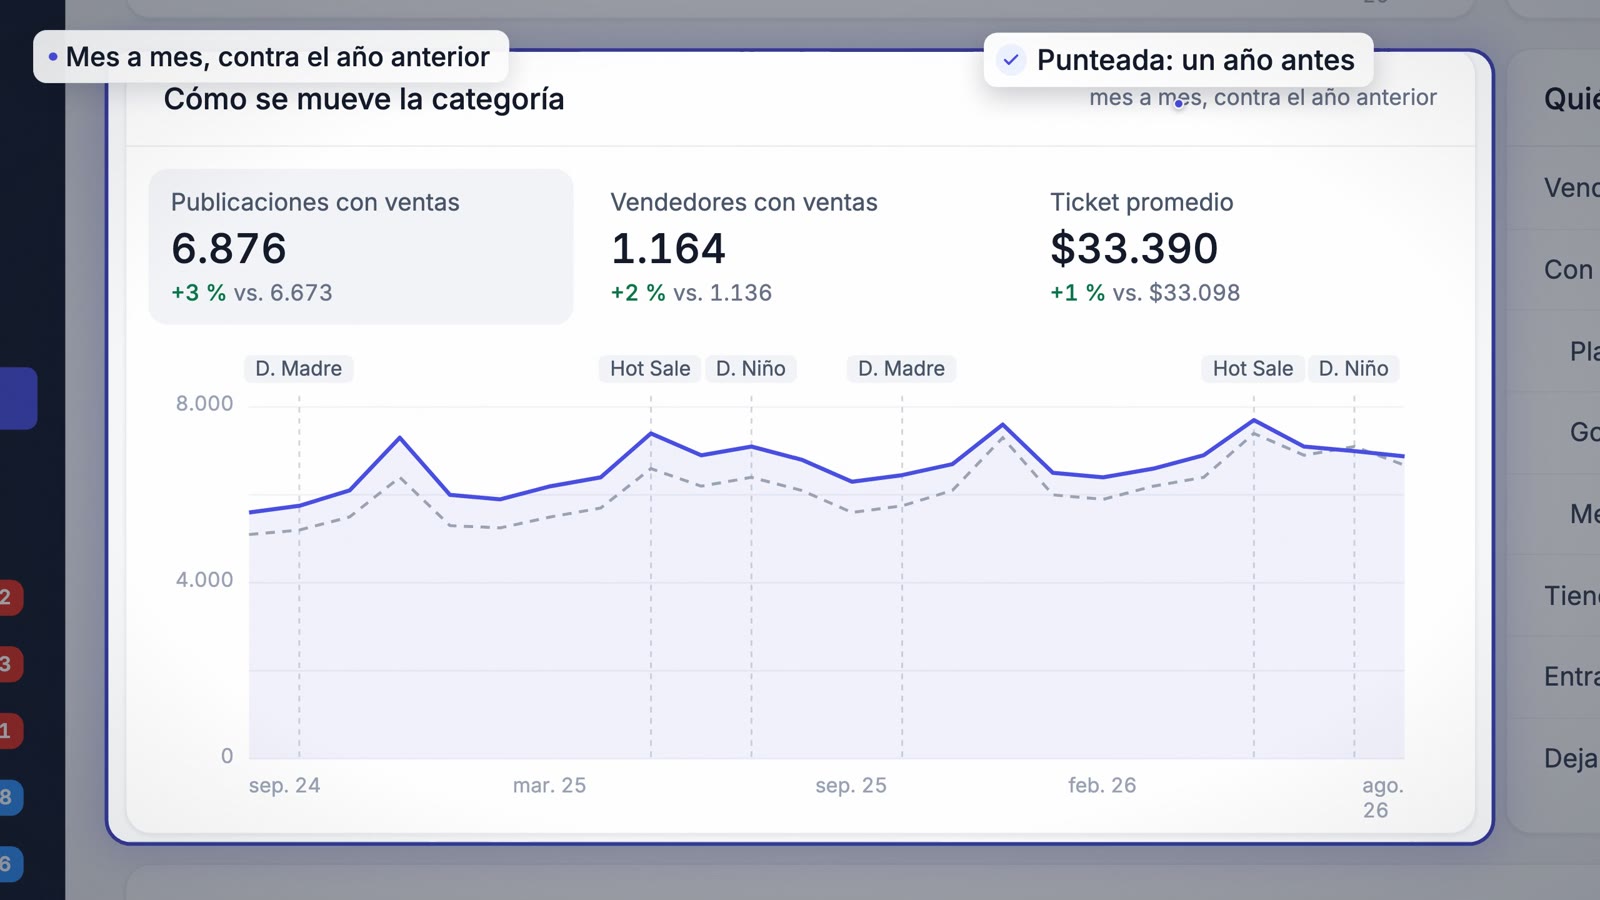Click the D. Niño event label above ago. 26
Viewport: 1600px width, 900px height.
point(1354,368)
